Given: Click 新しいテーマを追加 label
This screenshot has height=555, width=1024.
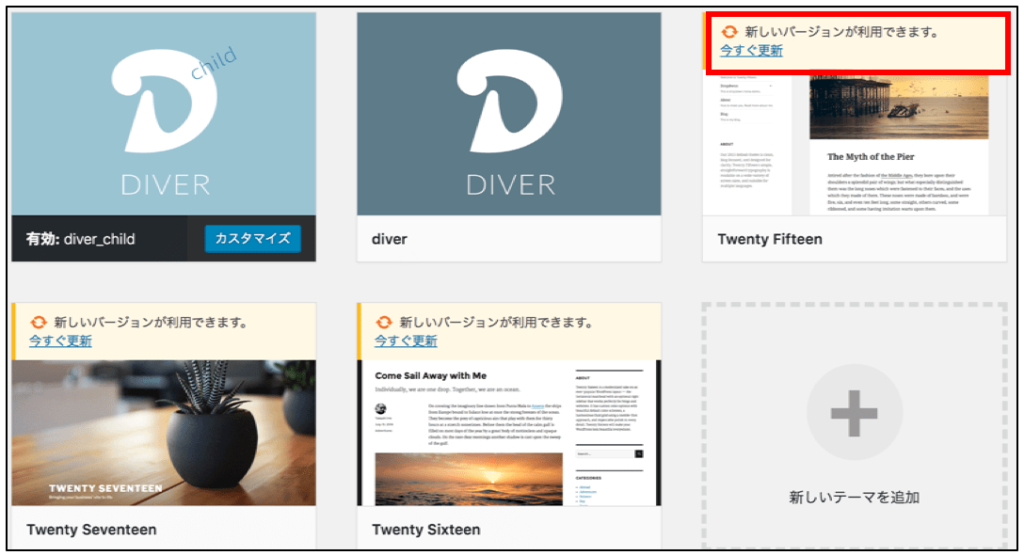Looking at the screenshot, I should click(x=854, y=498).
